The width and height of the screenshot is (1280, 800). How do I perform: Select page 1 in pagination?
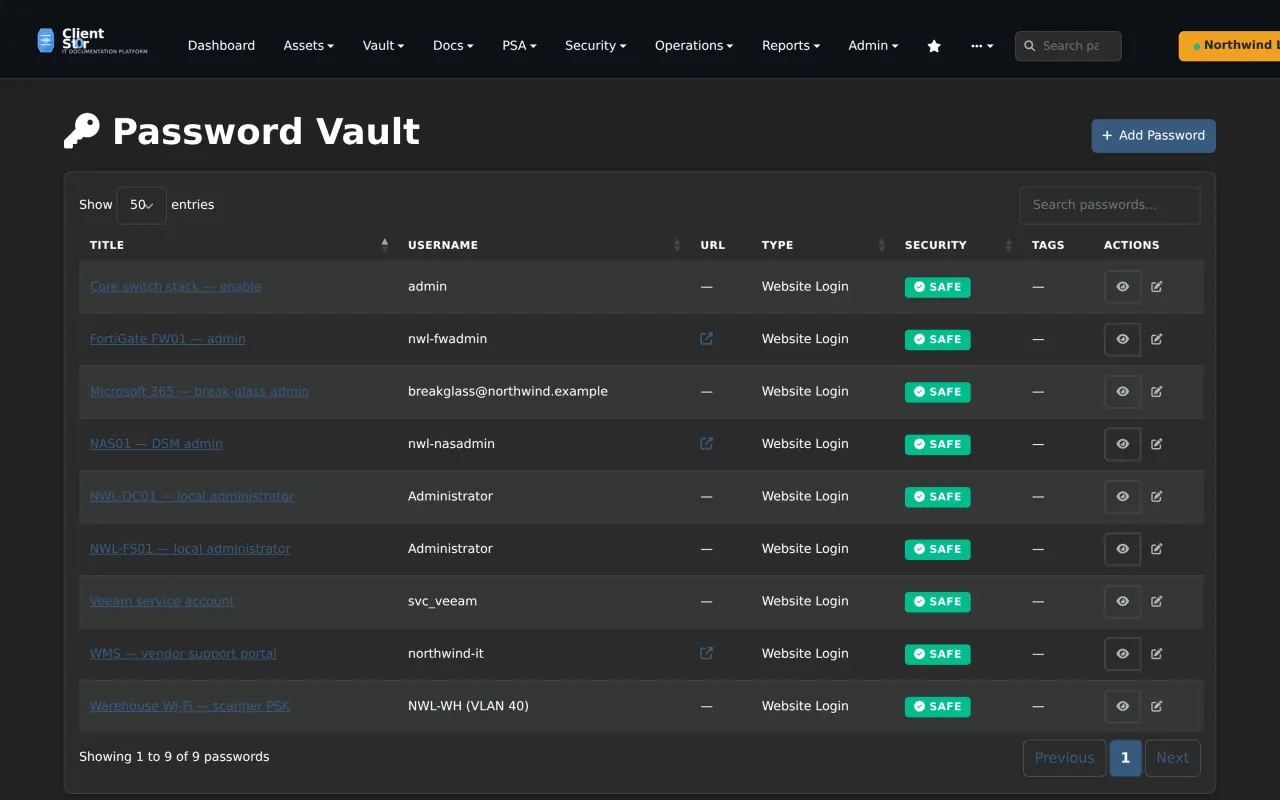point(1125,758)
